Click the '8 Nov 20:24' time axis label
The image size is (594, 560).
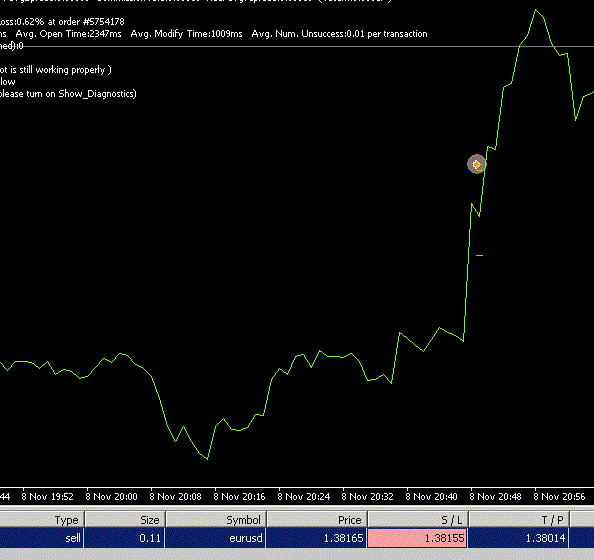tap(303, 496)
